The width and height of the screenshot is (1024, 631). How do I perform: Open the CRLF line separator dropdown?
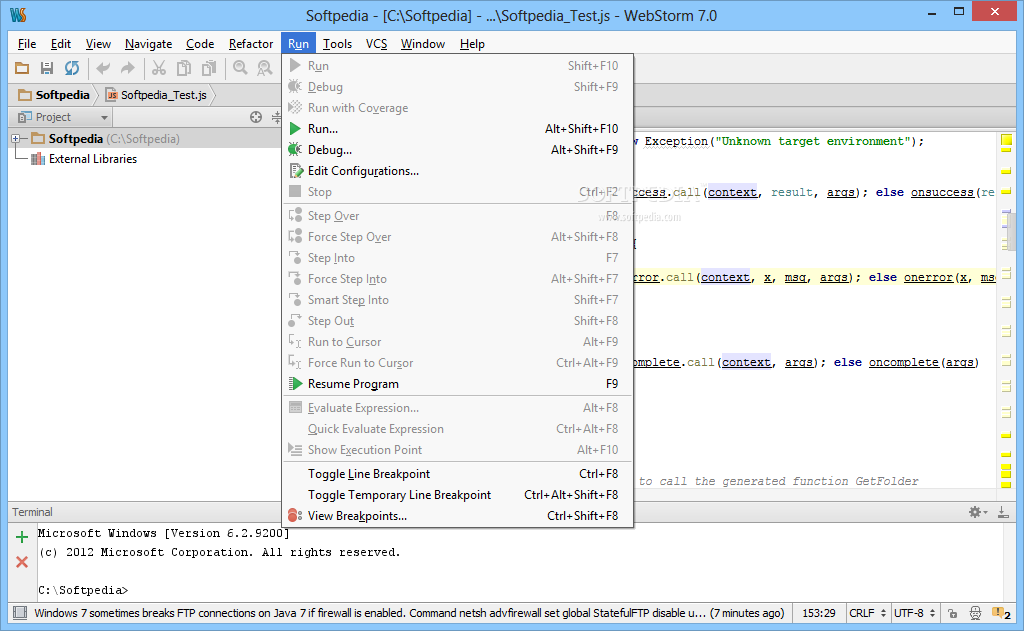tap(867, 613)
